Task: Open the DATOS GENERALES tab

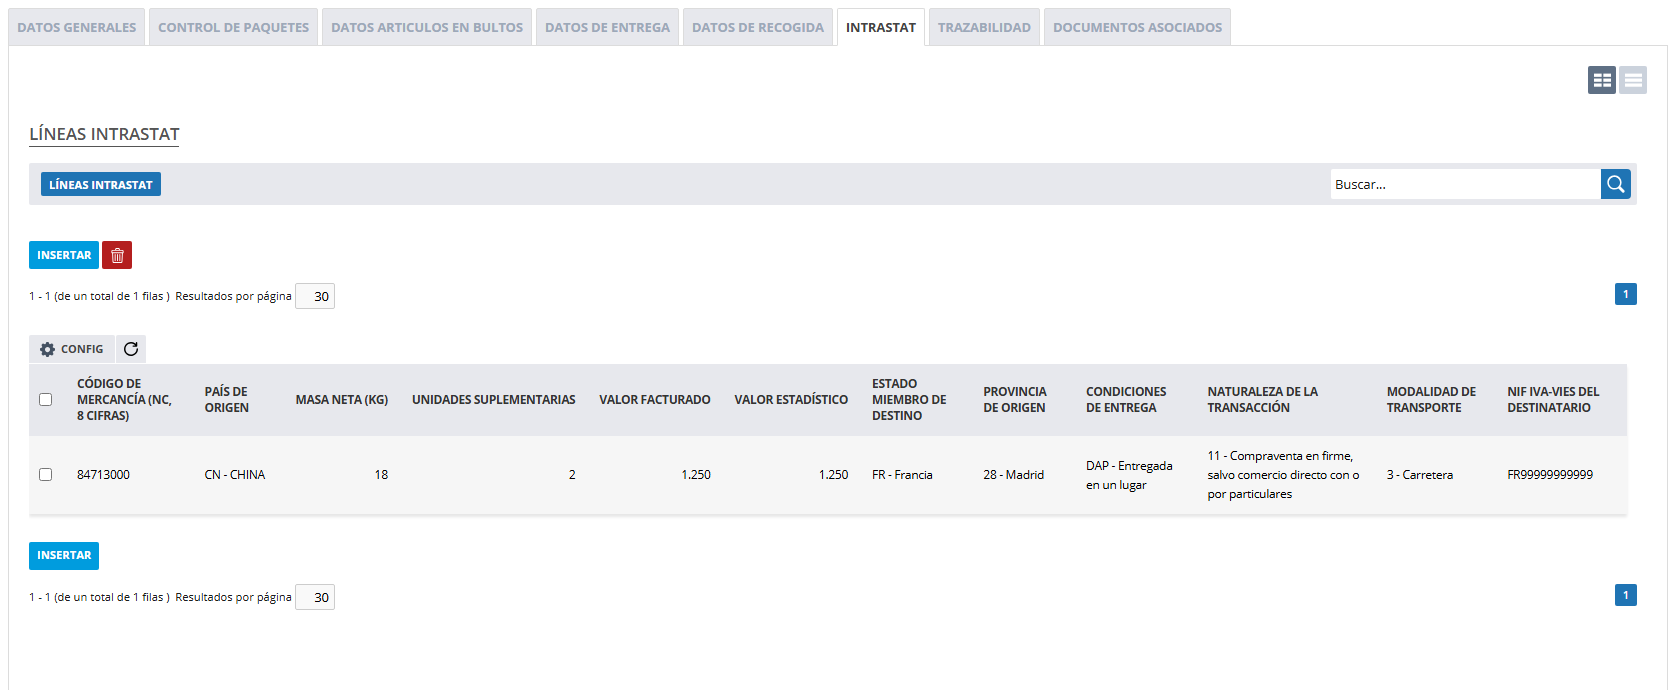Action: tap(77, 27)
